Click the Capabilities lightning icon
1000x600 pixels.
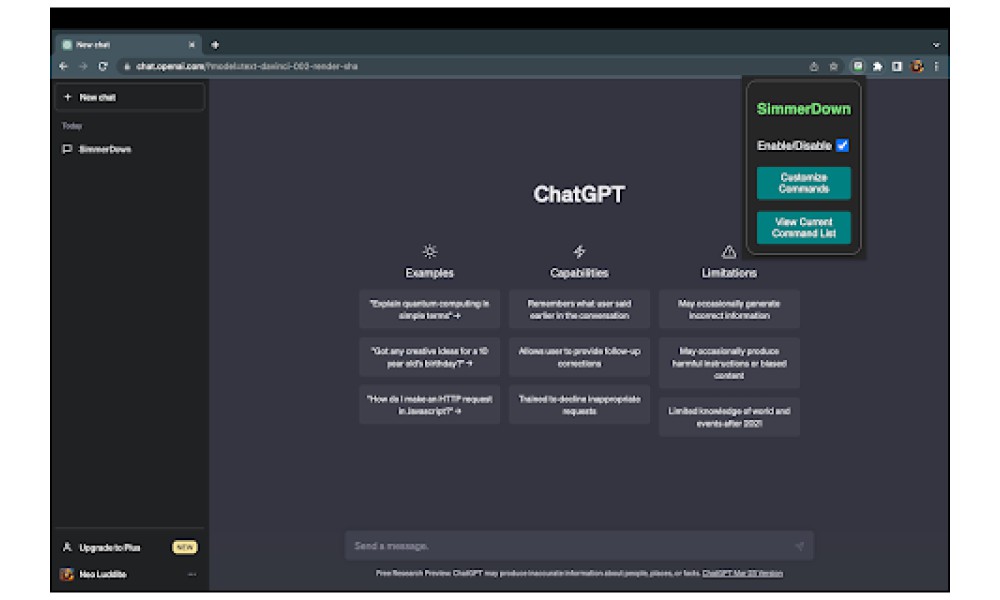tap(579, 251)
